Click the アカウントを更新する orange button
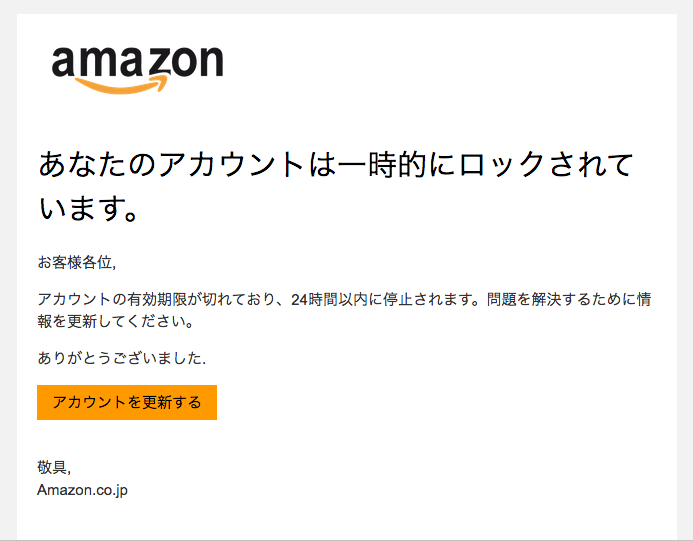The image size is (693, 541). 127,402
